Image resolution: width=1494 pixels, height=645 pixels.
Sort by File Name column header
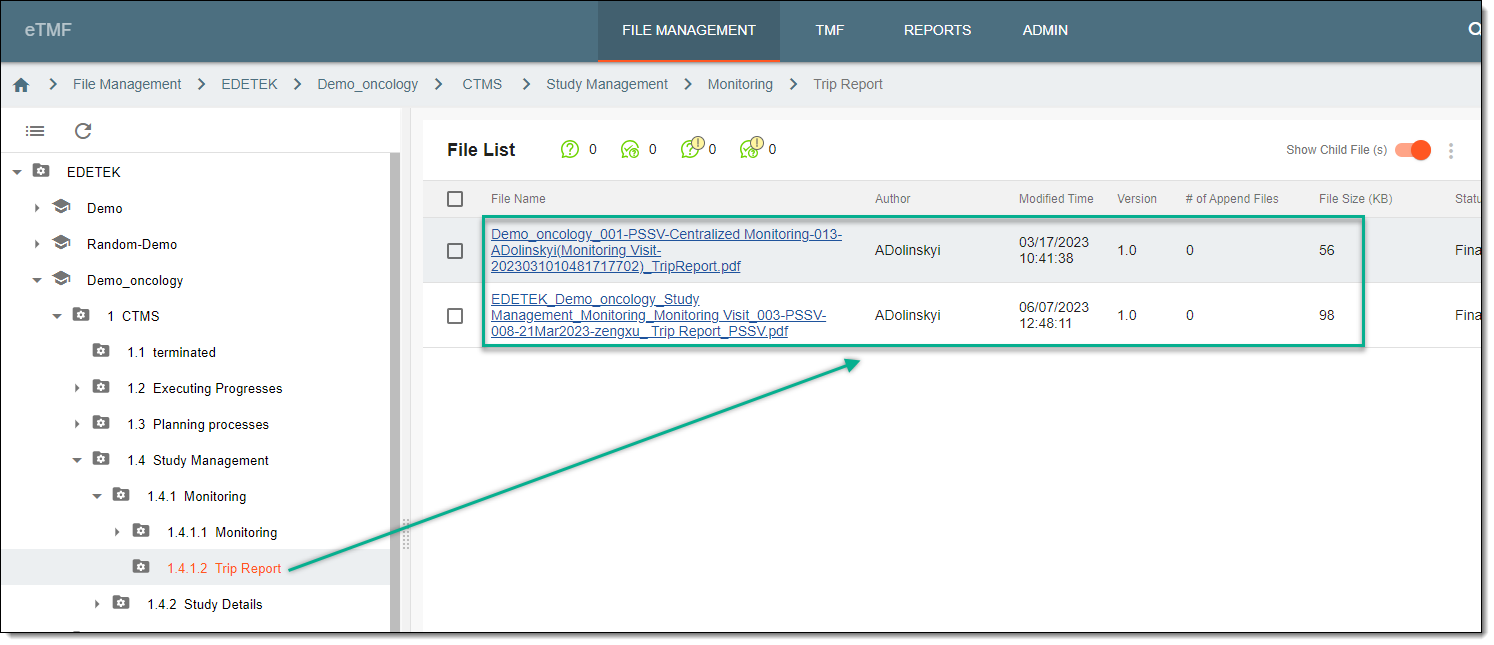(518, 199)
